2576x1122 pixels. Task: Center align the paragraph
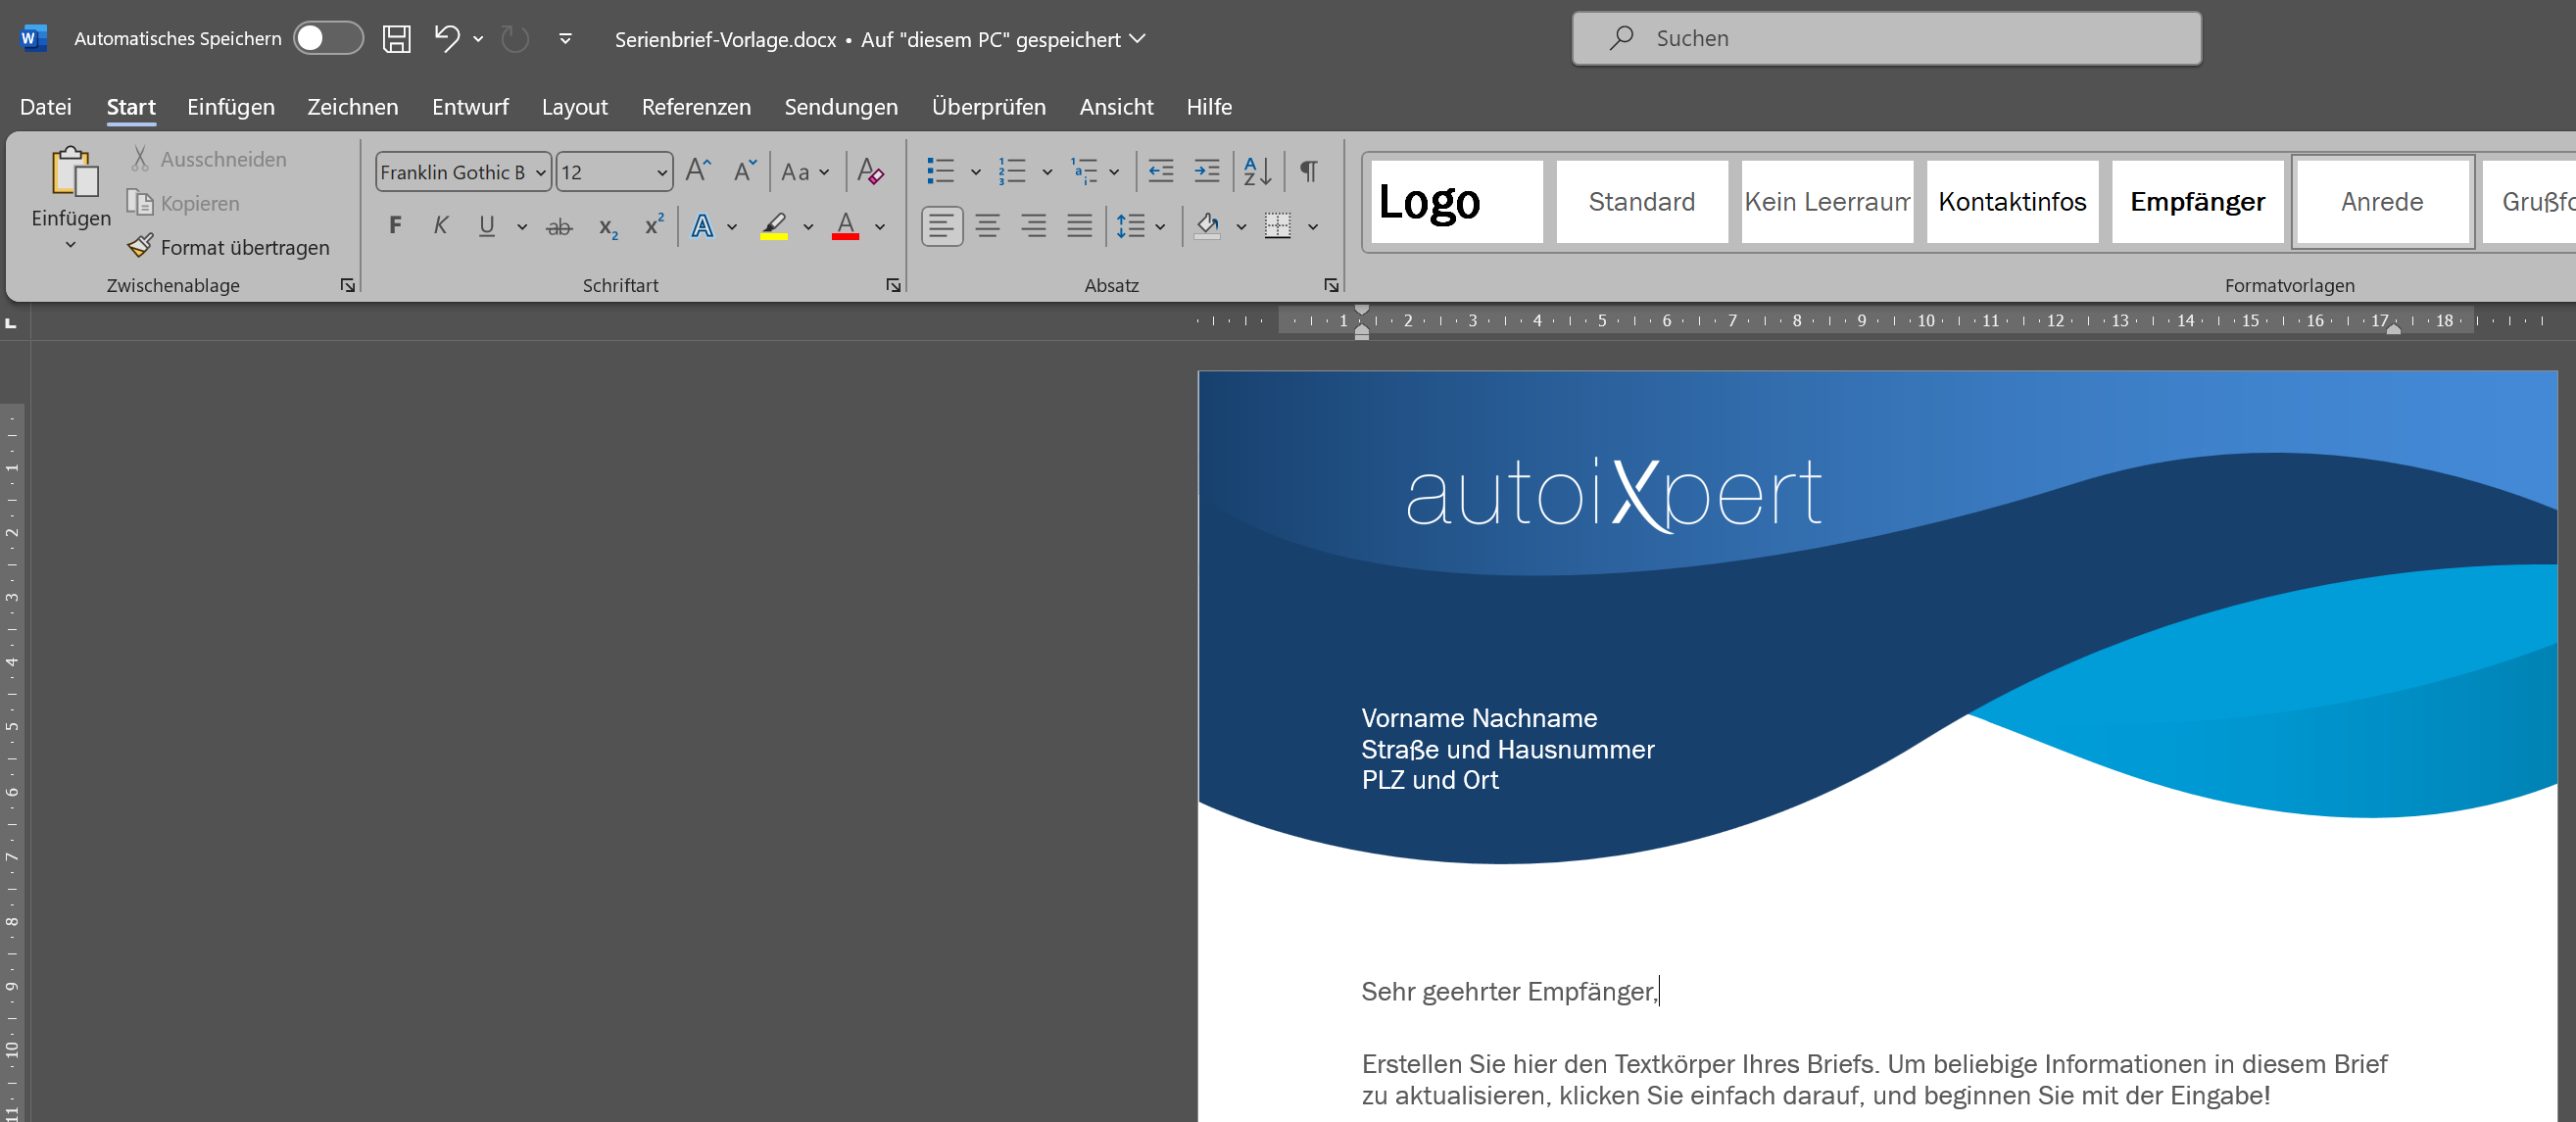[x=987, y=226]
